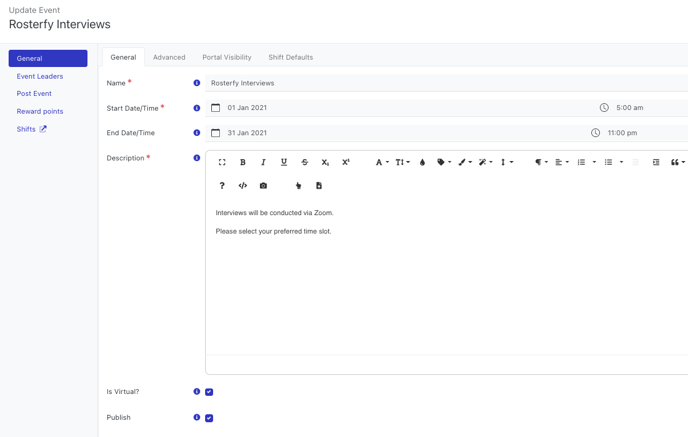The image size is (688, 437).
Task: Open Event Leaders section
Action: pyautogui.click(x=40, y=76)
